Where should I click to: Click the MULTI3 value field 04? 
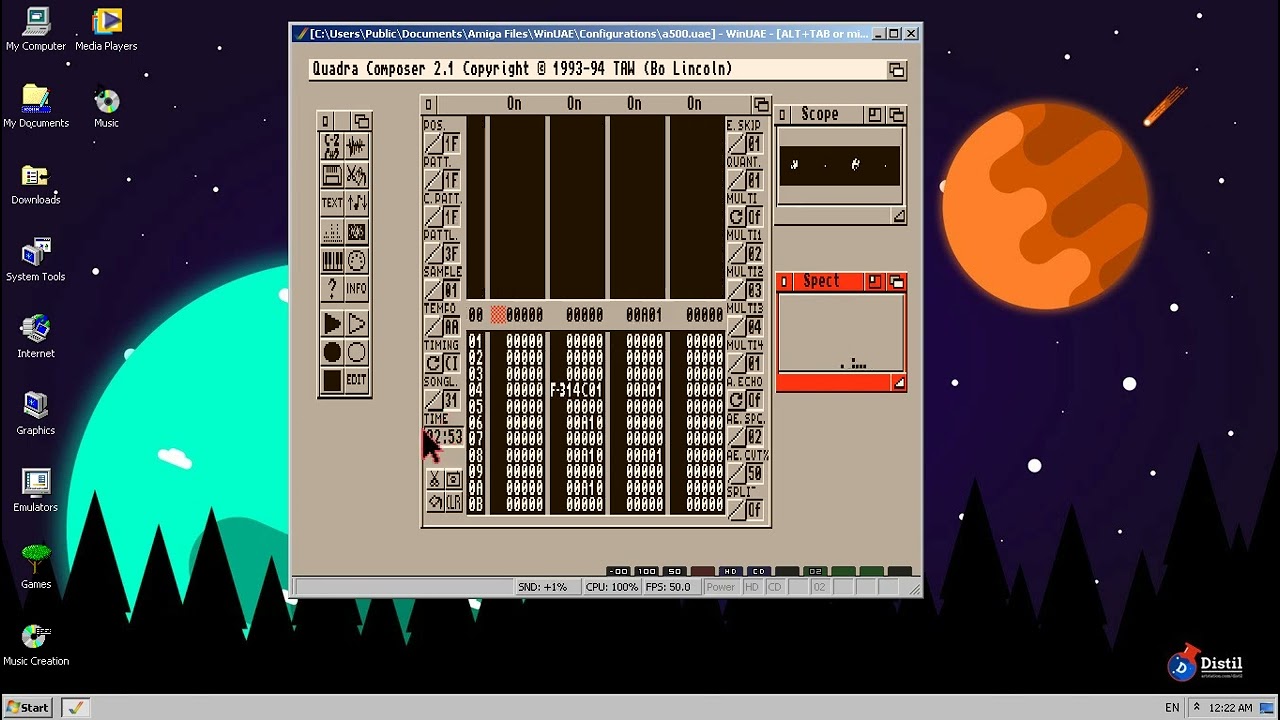pyautogui.click(x=754, y=327)
